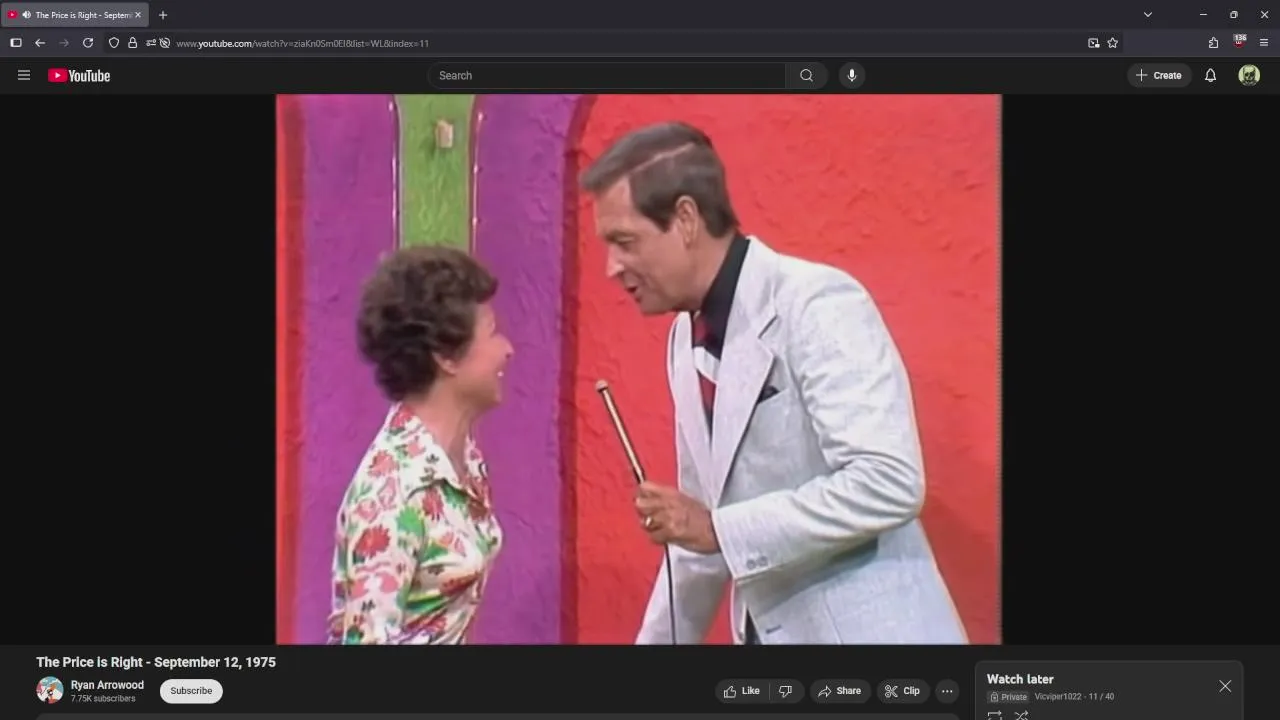
Task: Click the search magnifier button
Action: pyautogui.click(x=806, y=75)
